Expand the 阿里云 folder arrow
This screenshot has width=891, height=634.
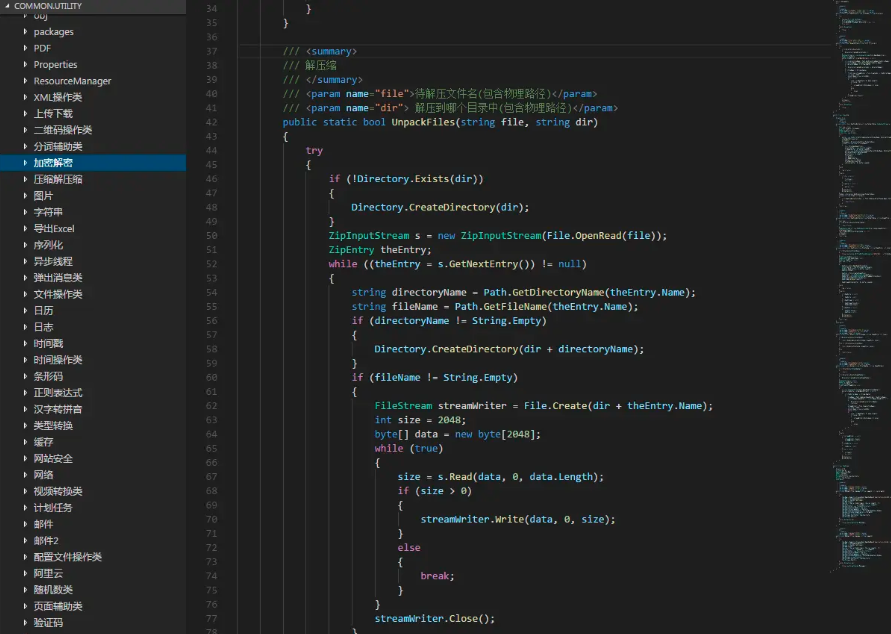[x=26, y=573]
